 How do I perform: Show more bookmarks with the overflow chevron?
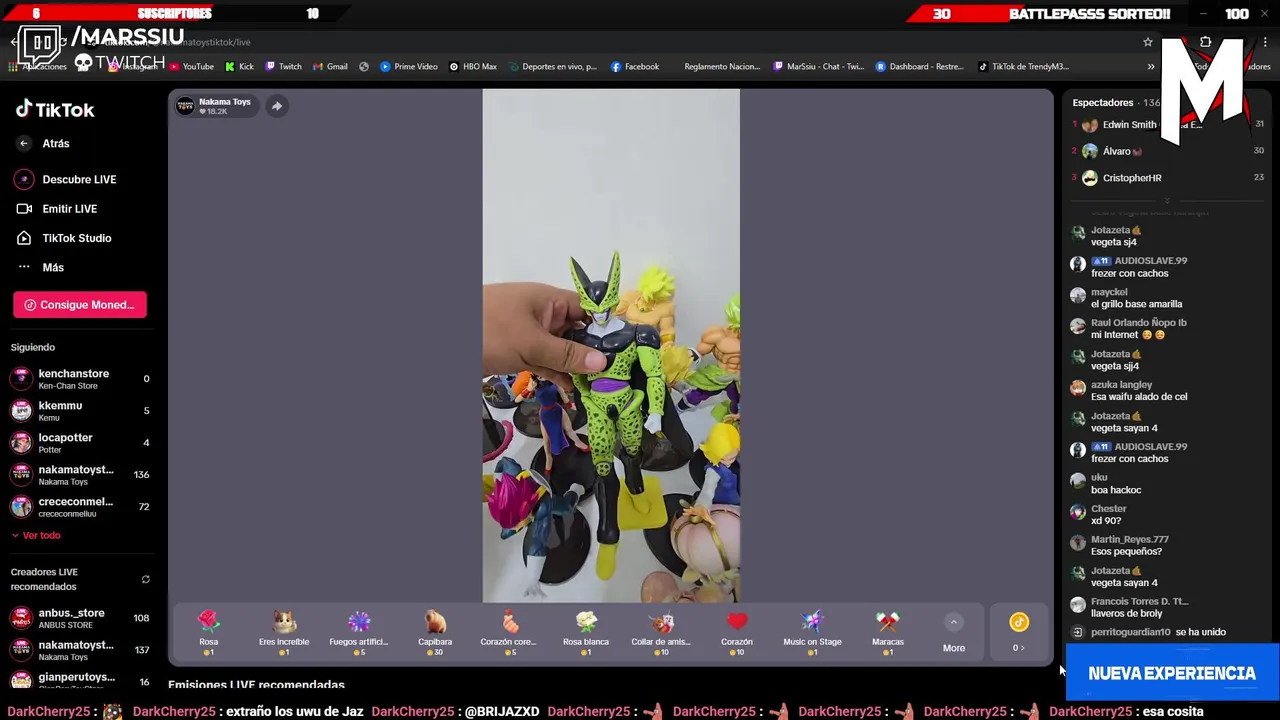[1151, 67]
